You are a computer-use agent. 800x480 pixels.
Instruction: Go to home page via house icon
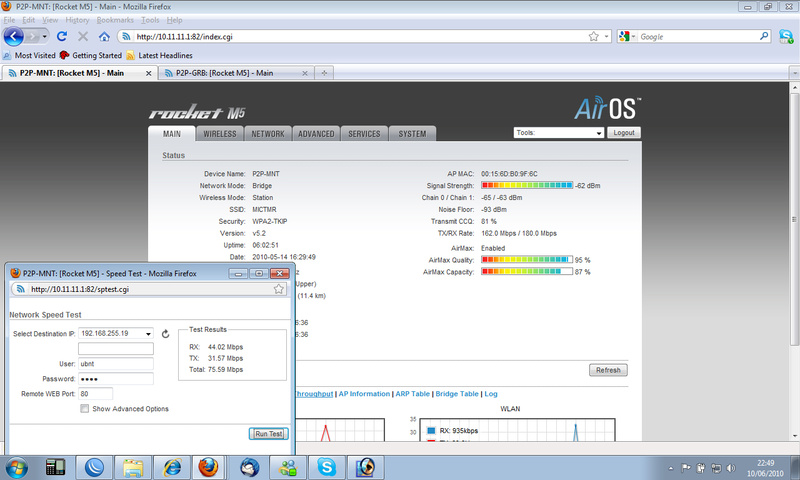pyautogui.click(x=104, y=36)
